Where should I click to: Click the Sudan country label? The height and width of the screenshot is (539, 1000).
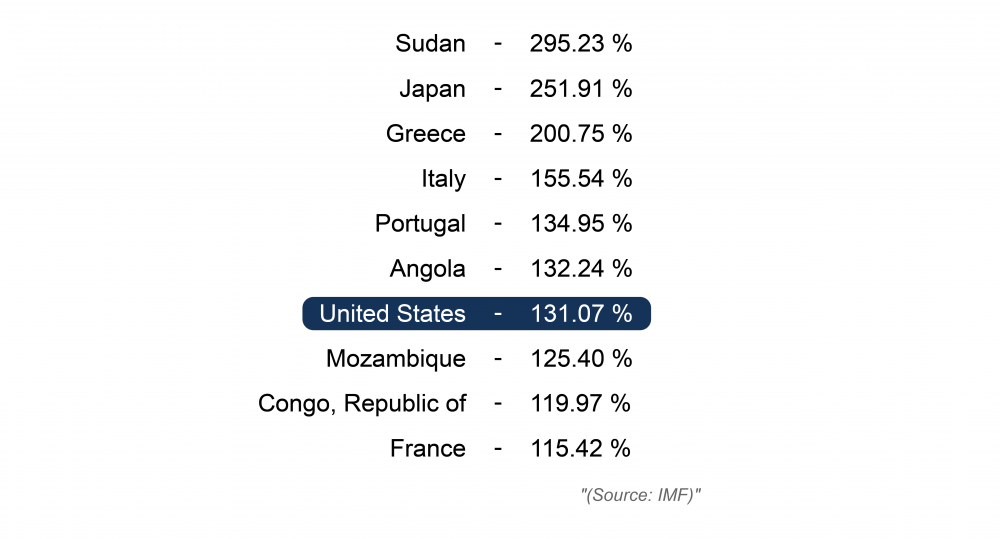(x=430, y=44)
